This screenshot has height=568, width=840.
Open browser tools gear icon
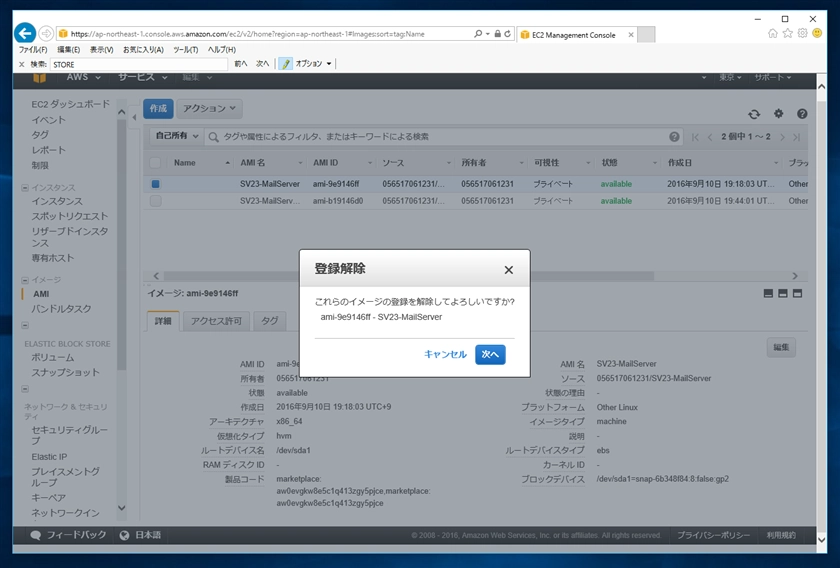coord(802,33)
